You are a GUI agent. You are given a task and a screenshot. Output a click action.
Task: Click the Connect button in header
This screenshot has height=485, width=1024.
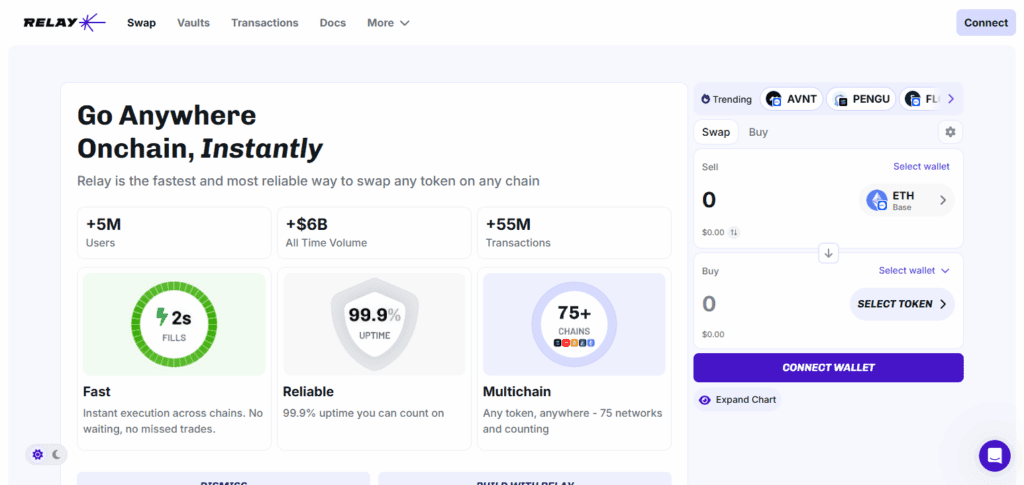[986, 23]
